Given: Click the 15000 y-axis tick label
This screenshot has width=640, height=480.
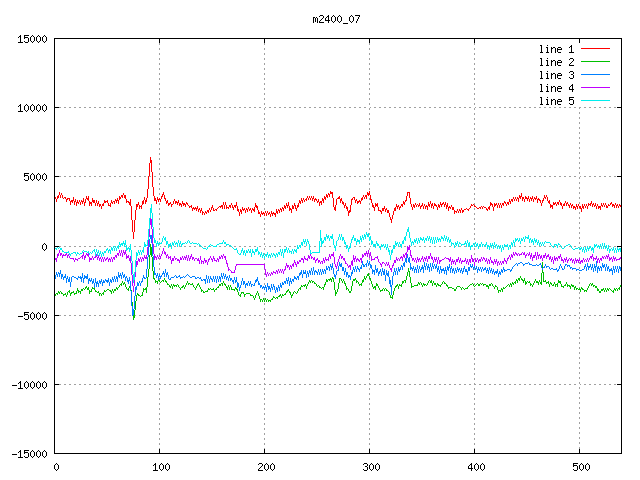Looking at the screenshot, I should pyautogui.click(x=32, y=39).
